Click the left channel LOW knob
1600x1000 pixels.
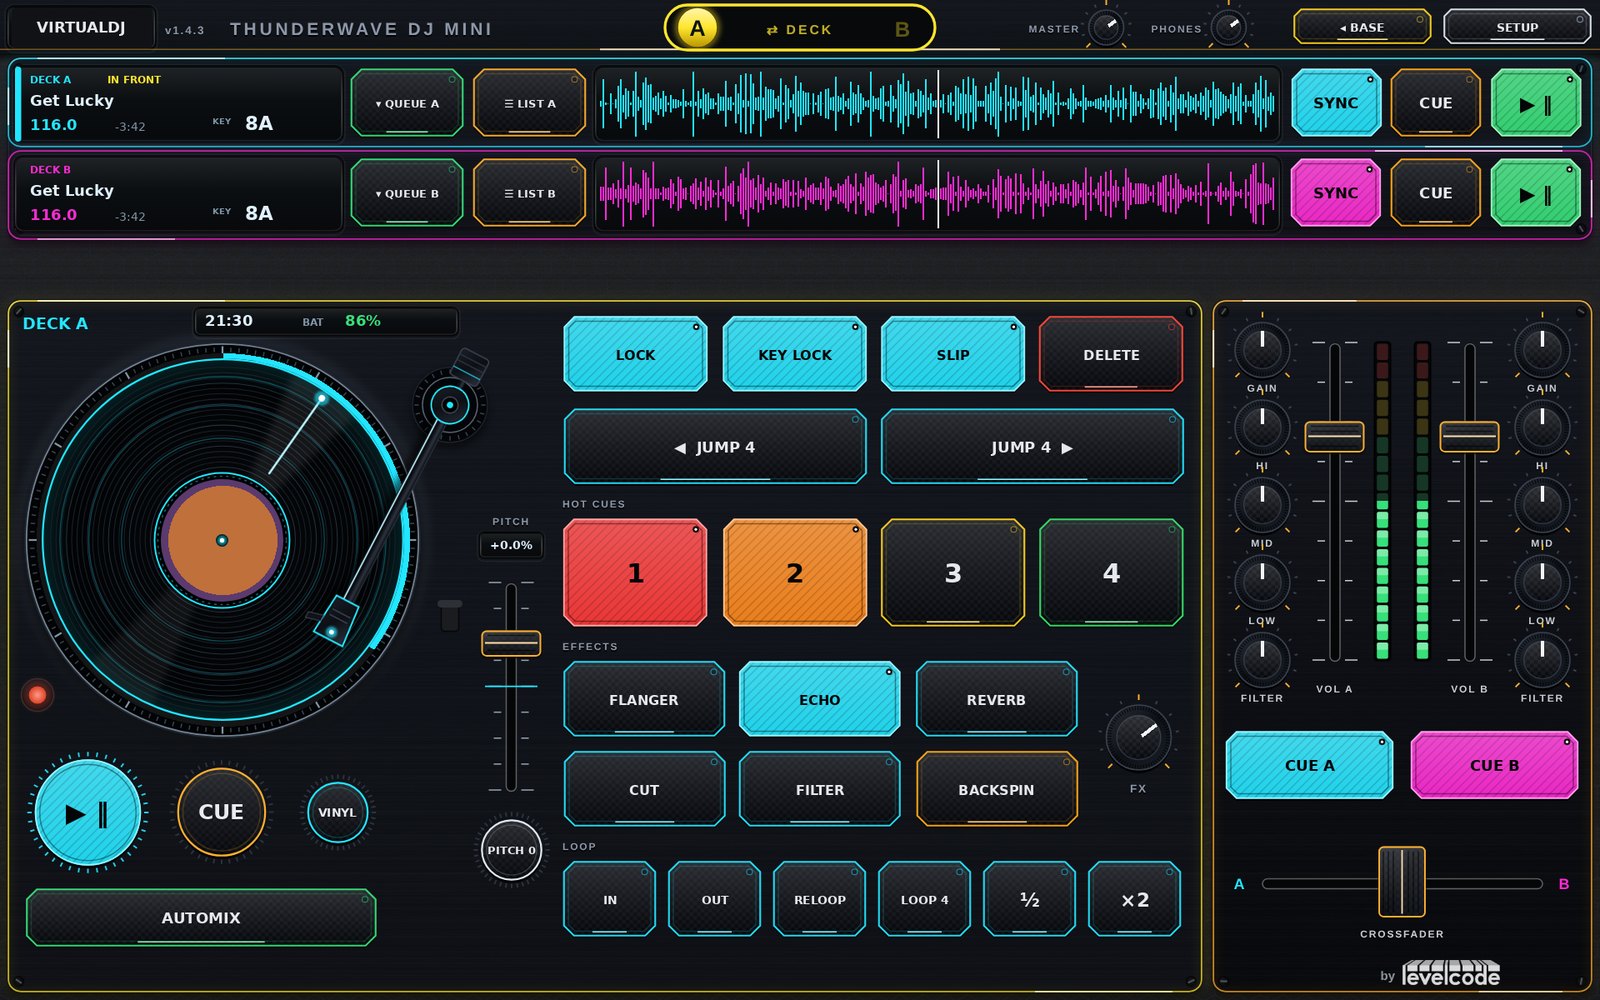pos(1262,582)
